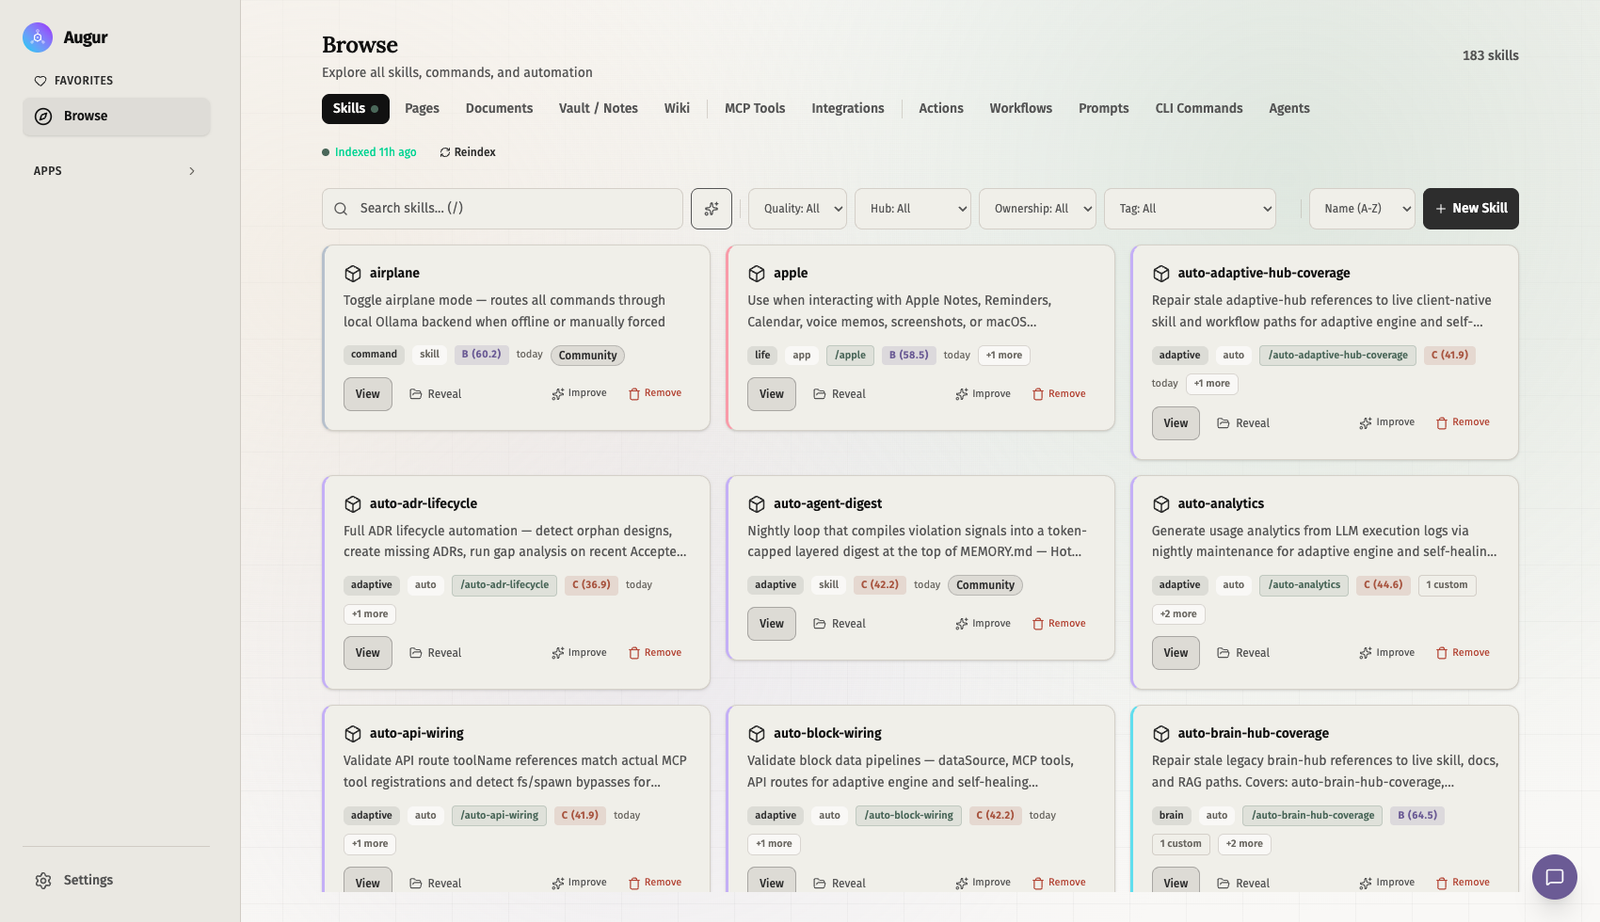Click the /apple command tag

click(850, 355)
